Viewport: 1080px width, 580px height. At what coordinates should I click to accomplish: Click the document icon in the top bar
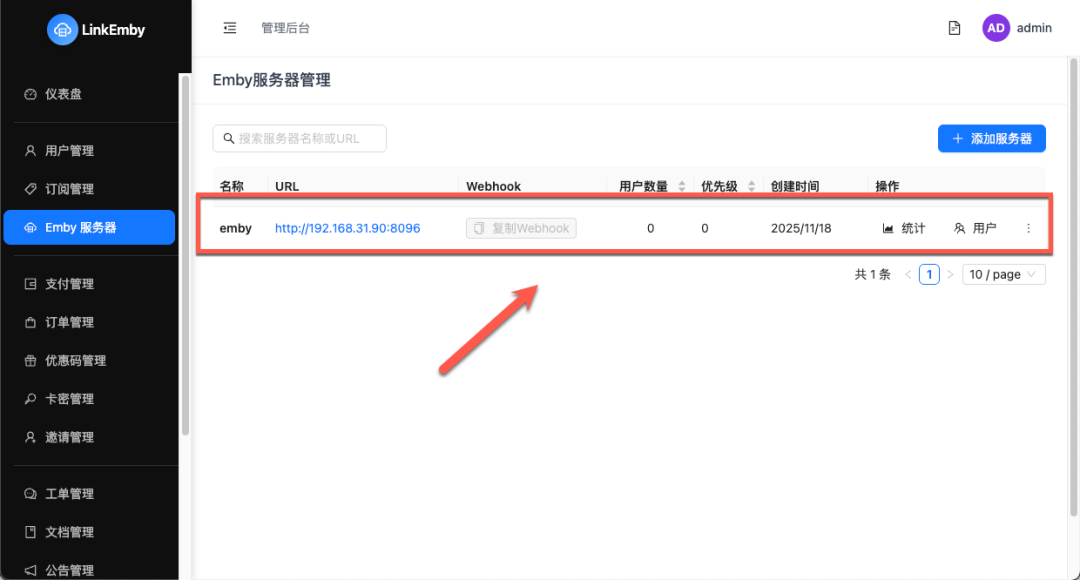[x=953, y=28]
